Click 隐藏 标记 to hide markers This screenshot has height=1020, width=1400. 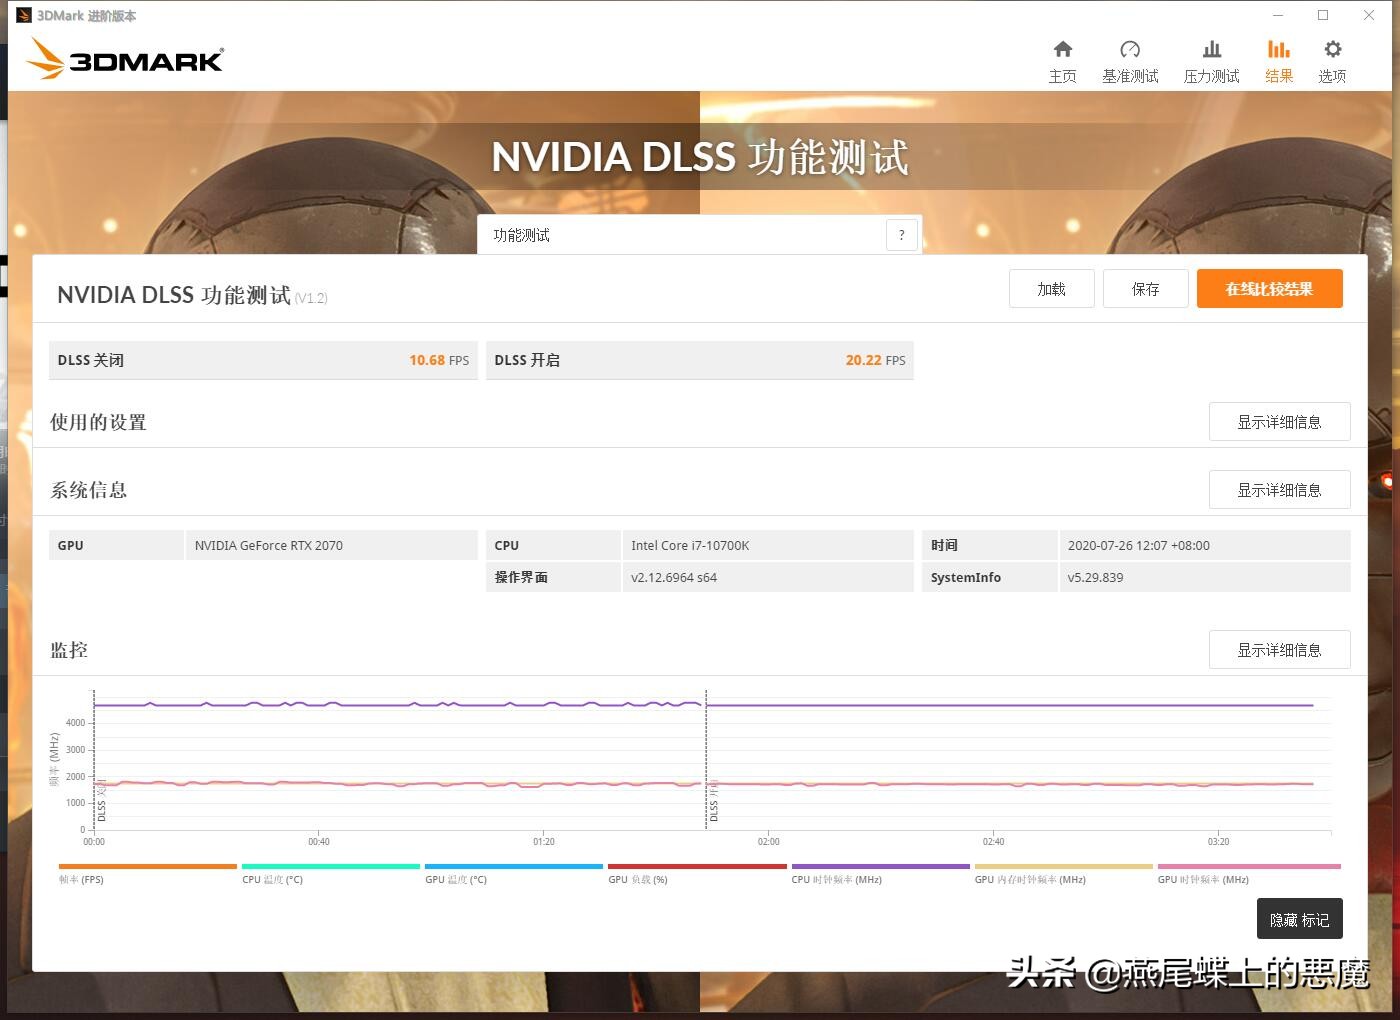click(1299, 918)
